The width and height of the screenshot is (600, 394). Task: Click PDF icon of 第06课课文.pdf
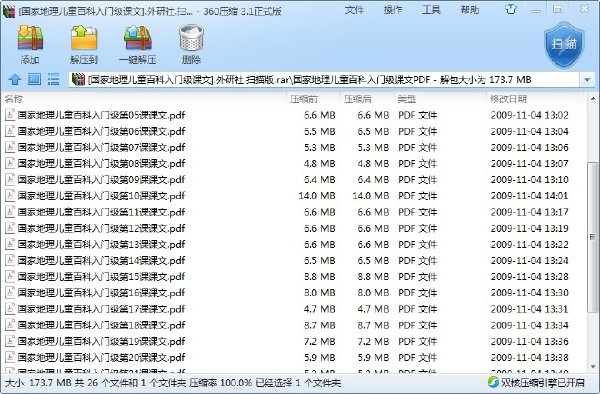click(10, 131)
